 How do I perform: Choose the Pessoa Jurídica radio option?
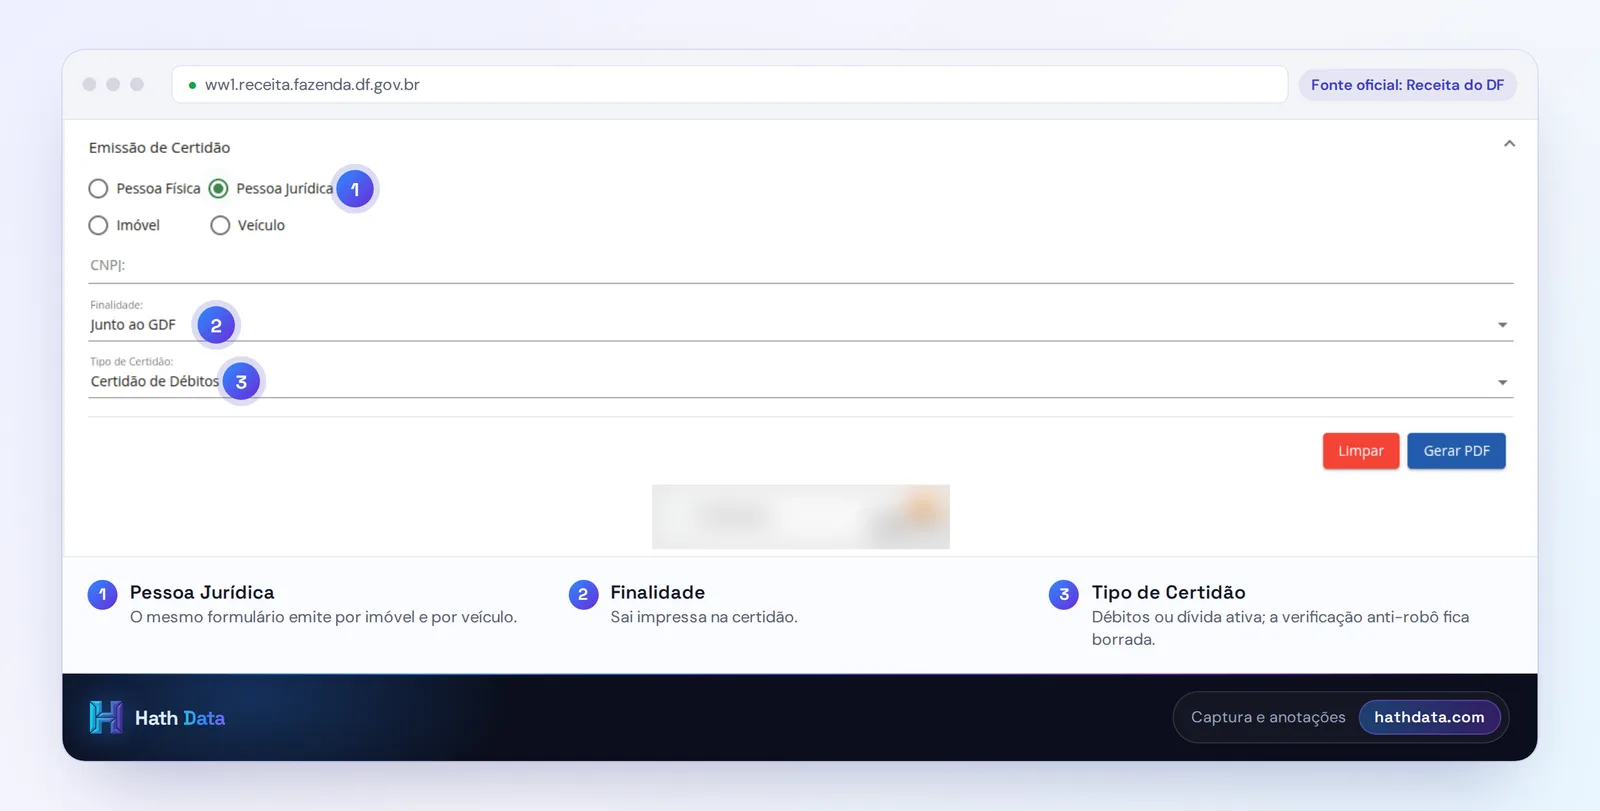click(x=219, y=189)
